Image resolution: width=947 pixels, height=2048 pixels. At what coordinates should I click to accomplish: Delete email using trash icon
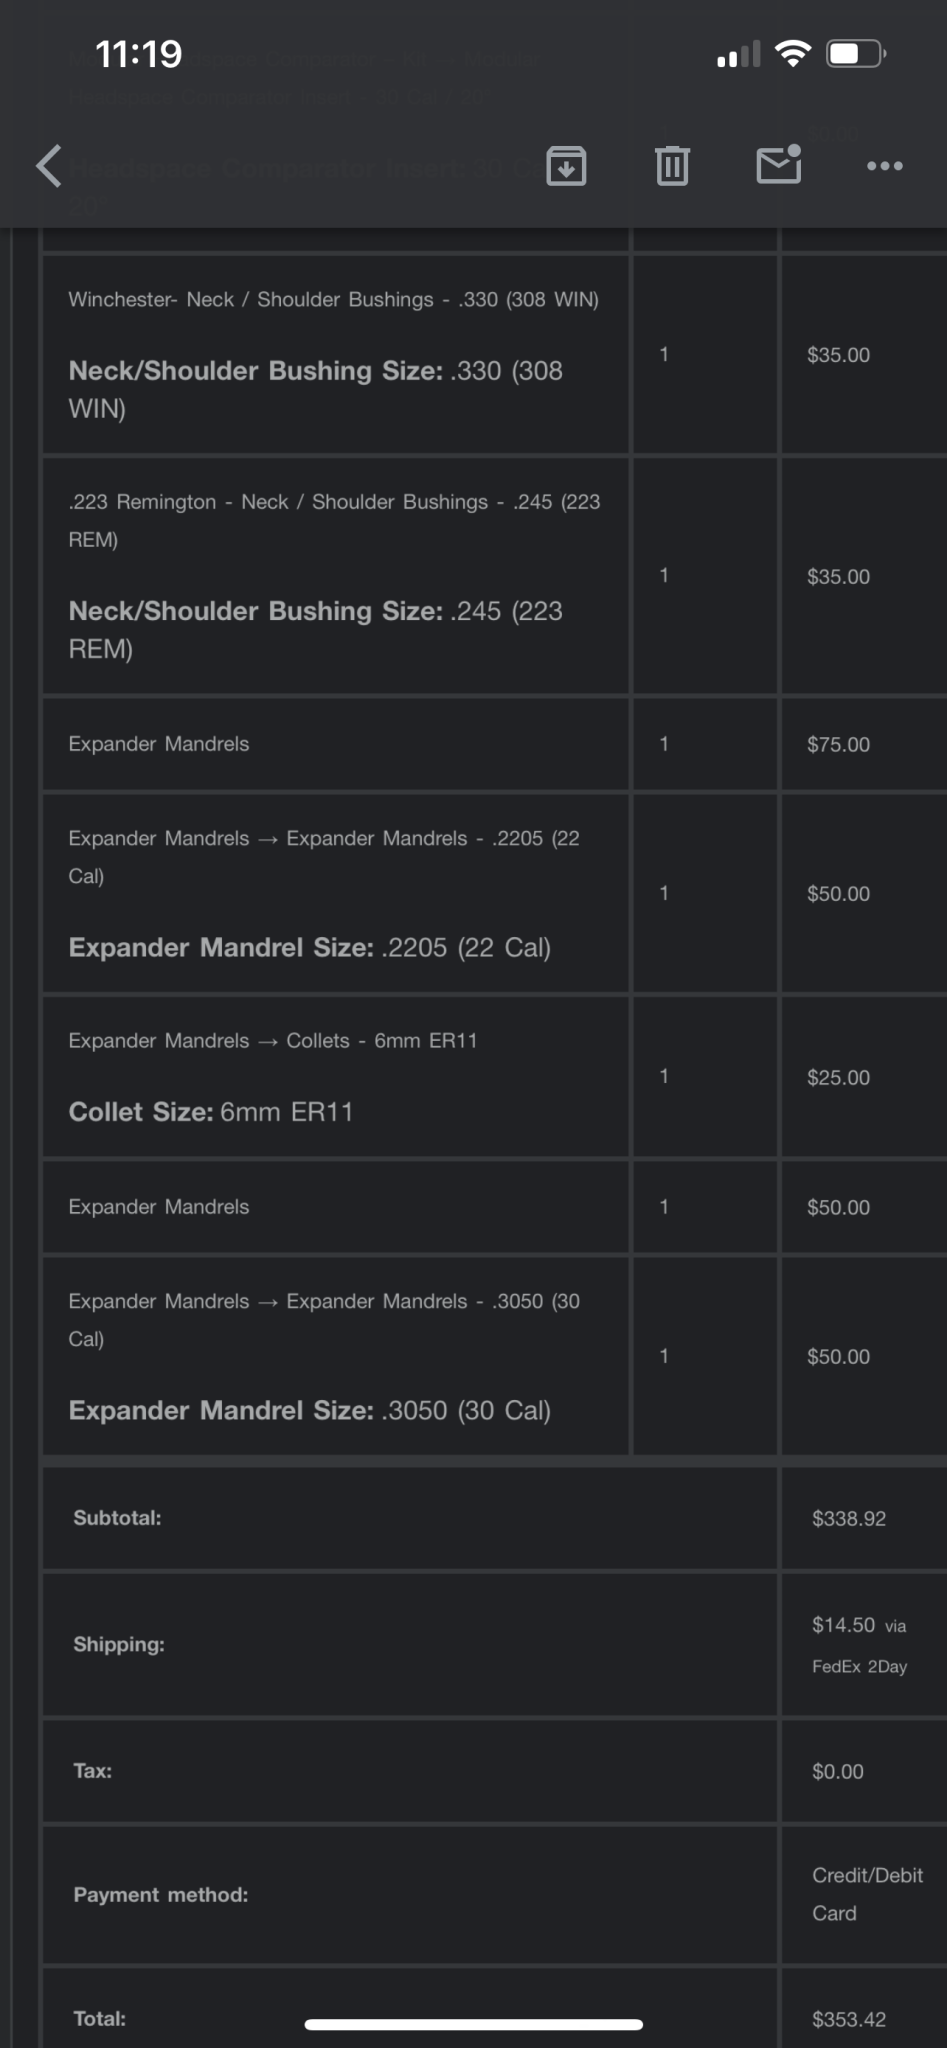[x=672, y=166]
